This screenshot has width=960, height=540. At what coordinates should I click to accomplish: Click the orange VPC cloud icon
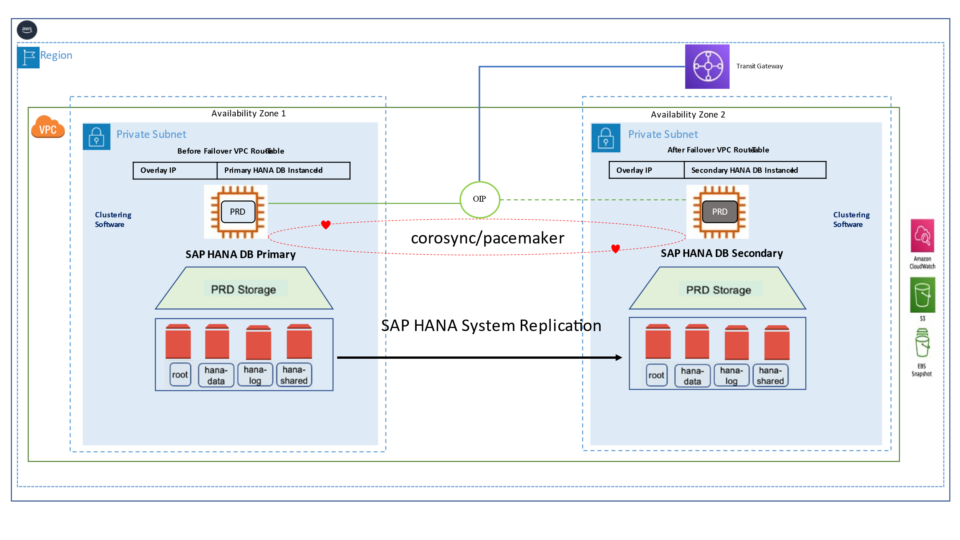point(45,127)
